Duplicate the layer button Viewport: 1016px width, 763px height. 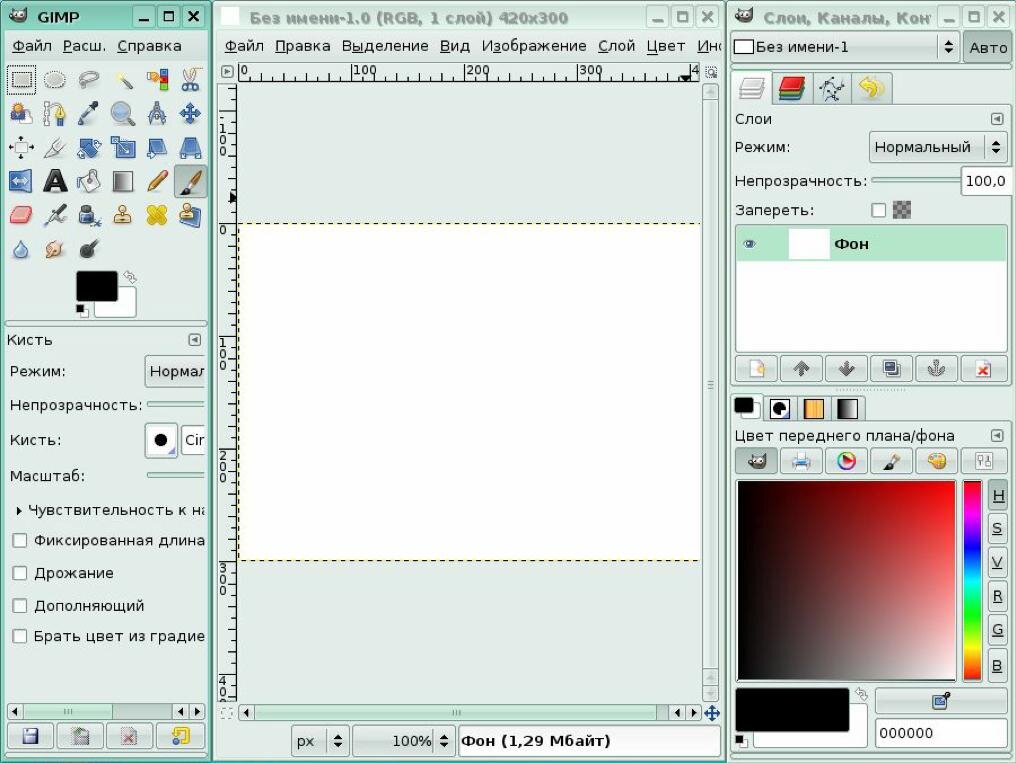pyautogui.click(x=892, y=369)
